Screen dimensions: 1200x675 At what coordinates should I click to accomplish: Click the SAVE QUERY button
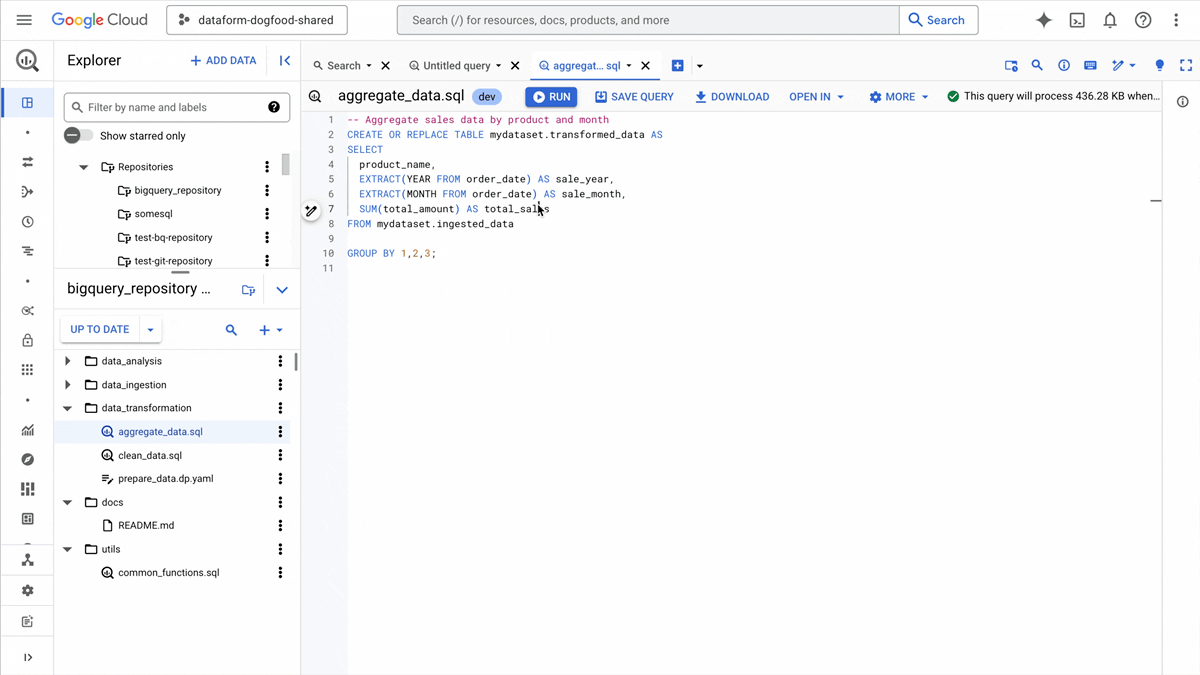click(634, 97)
